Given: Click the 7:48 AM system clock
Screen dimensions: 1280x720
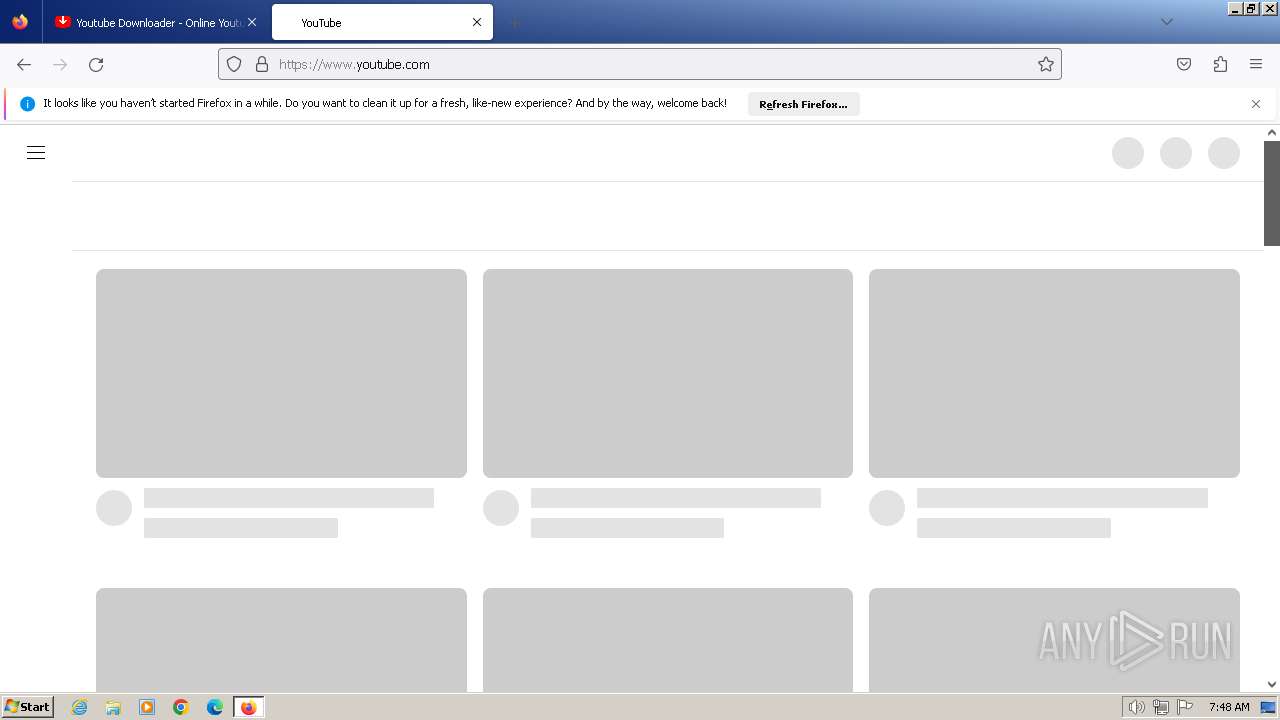Looking at the screenshot, I should 1229,707.
